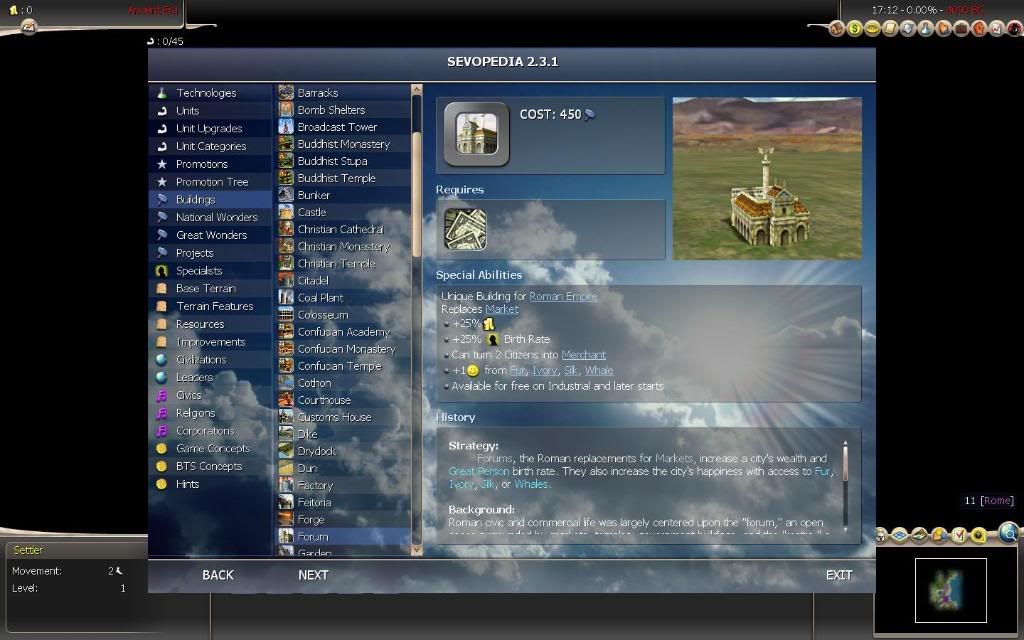Image resolution: width=1024 pixels, height=640 pixels.
Task: Select Forge in the building list
Action: point(344,519)
